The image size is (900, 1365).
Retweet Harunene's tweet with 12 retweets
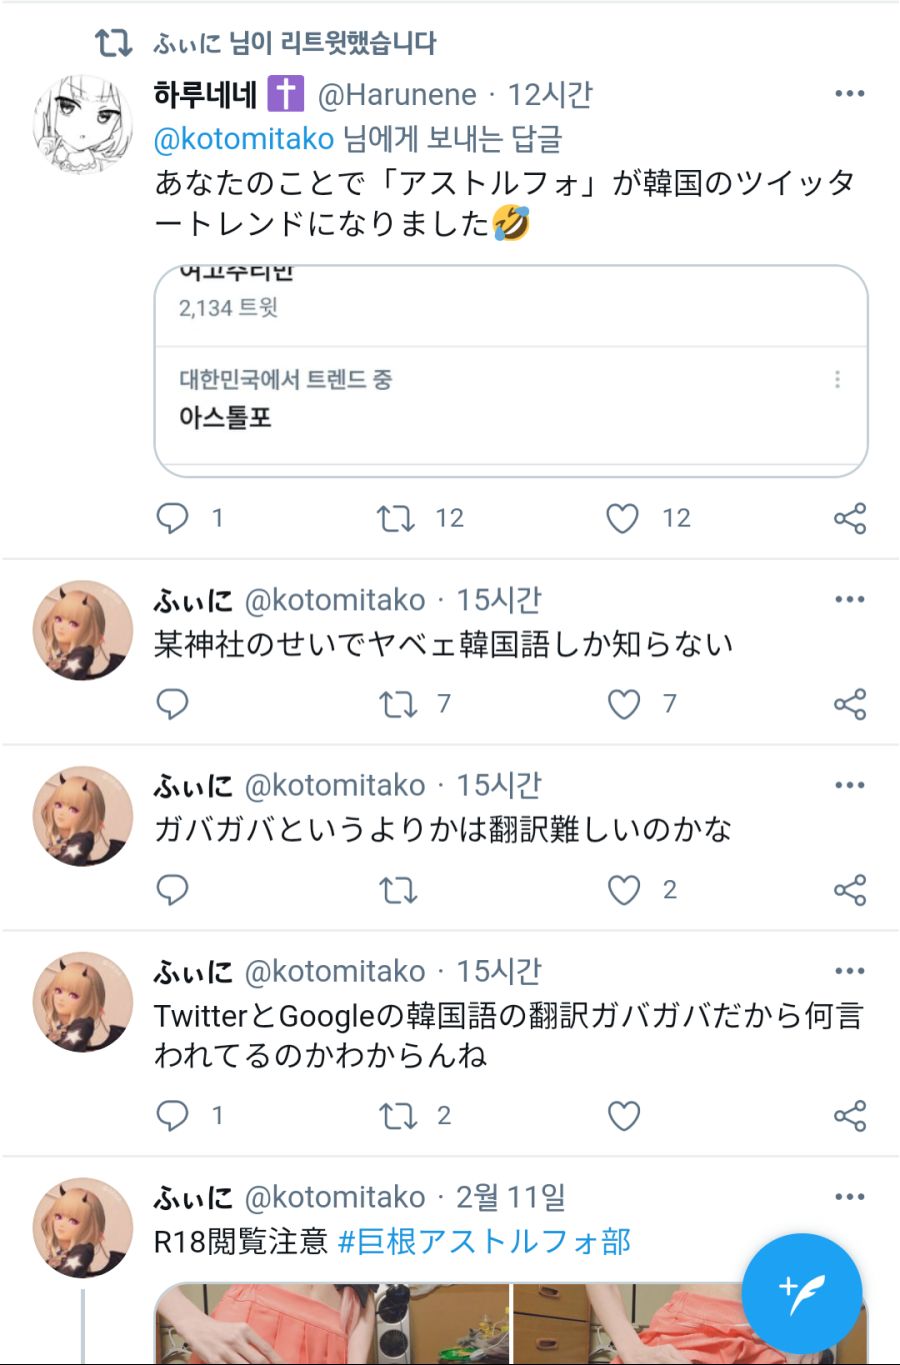click(x=396, y=518)
